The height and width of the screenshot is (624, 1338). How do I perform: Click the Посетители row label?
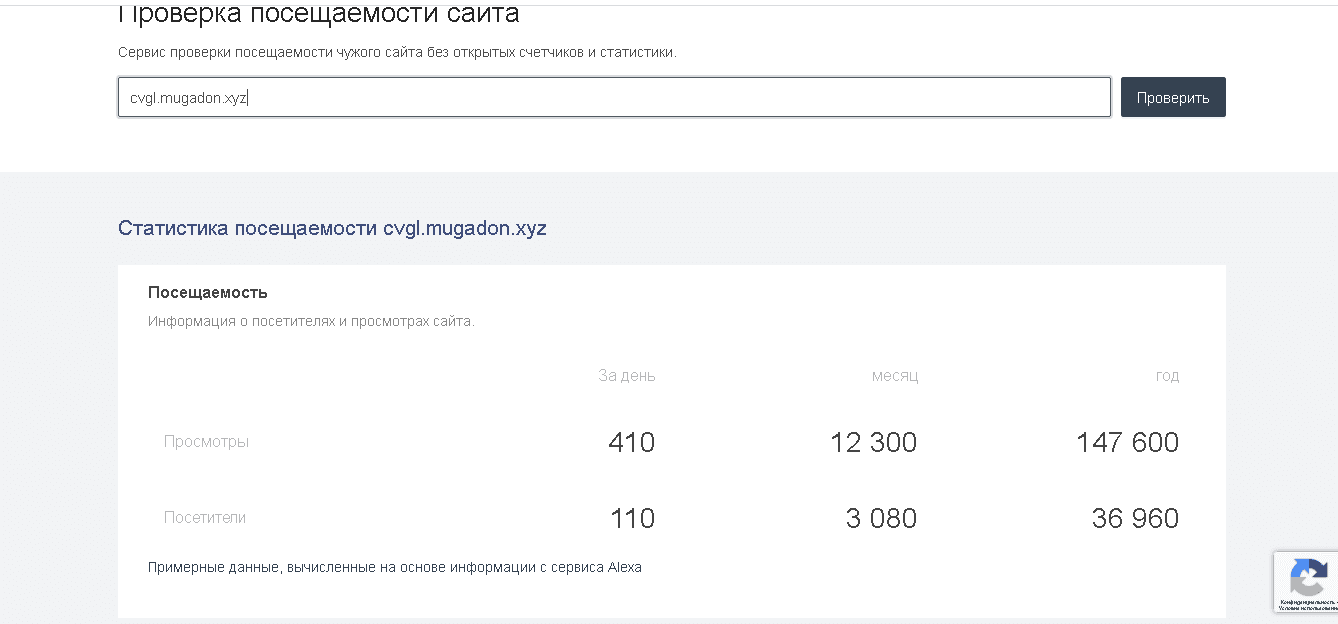203,518
